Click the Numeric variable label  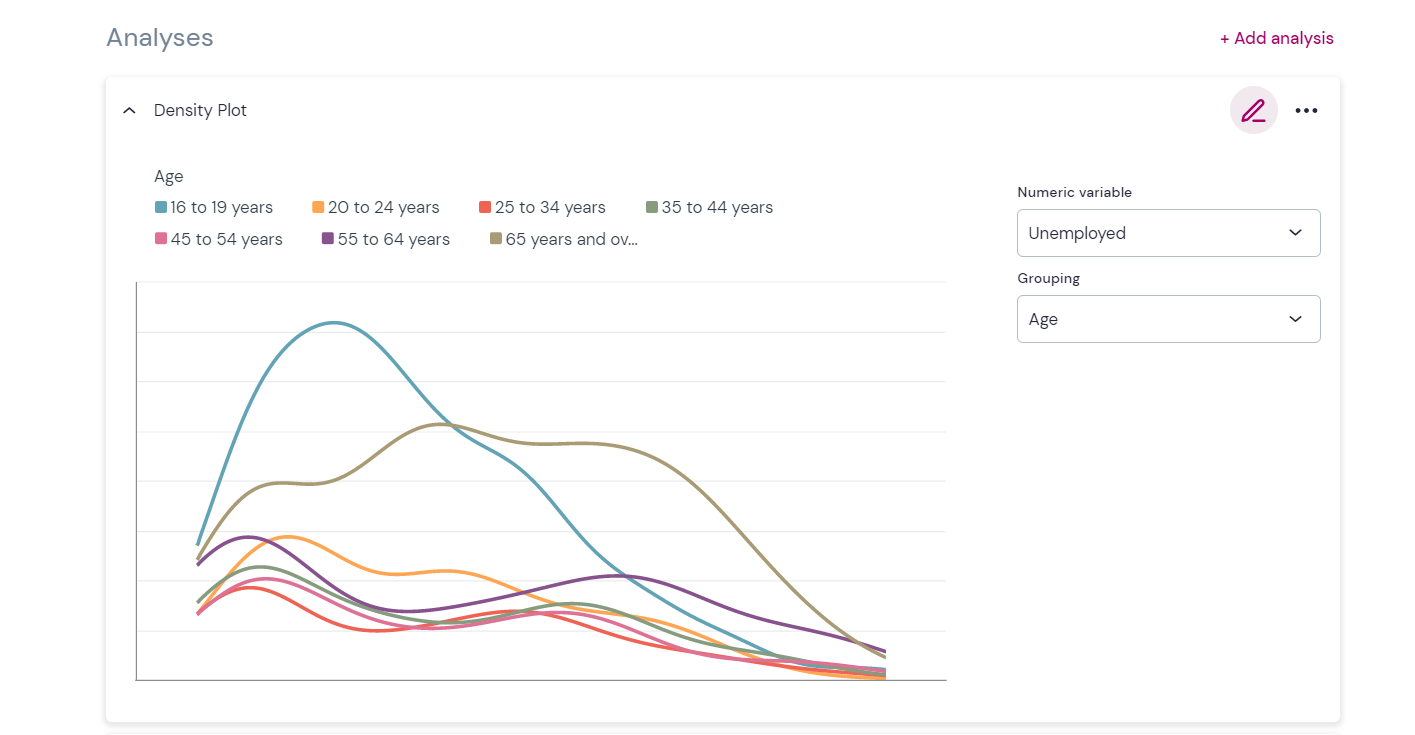pos(1075,192)
